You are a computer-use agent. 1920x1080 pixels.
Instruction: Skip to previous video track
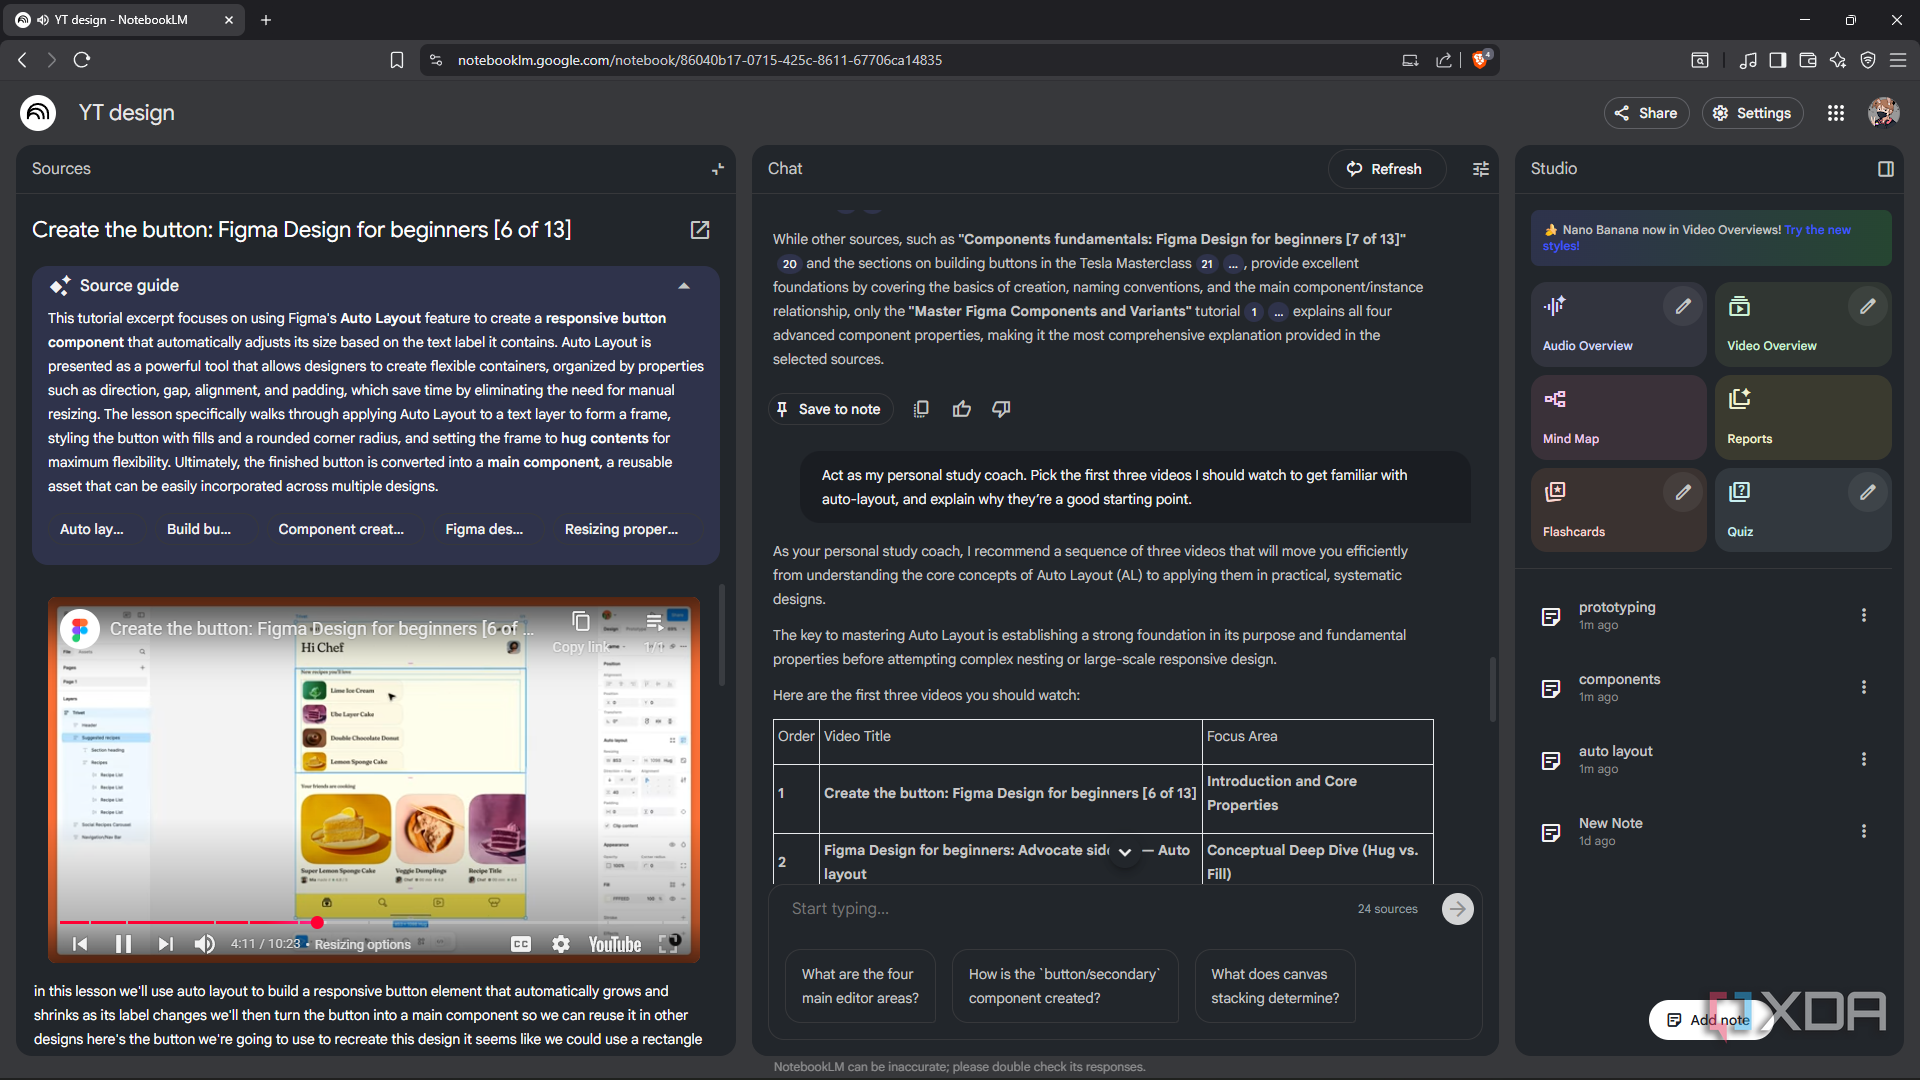pyautogui.click(x=80, y=944)
